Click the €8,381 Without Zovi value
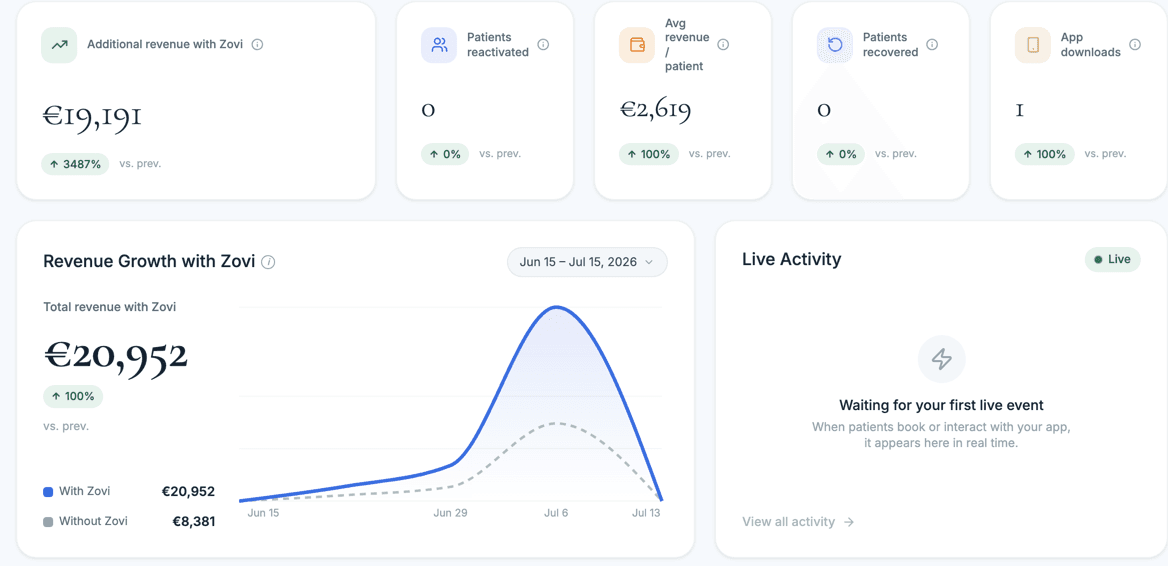Viewport: 1168px width, 566px height. [x=194, y=522]
